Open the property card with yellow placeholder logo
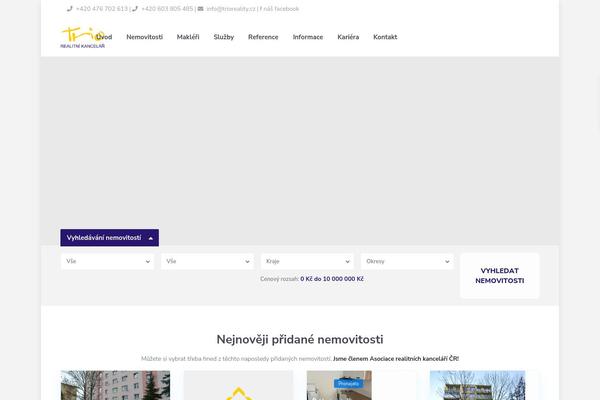This screenshot has width=600, height=400. point(238,385)
